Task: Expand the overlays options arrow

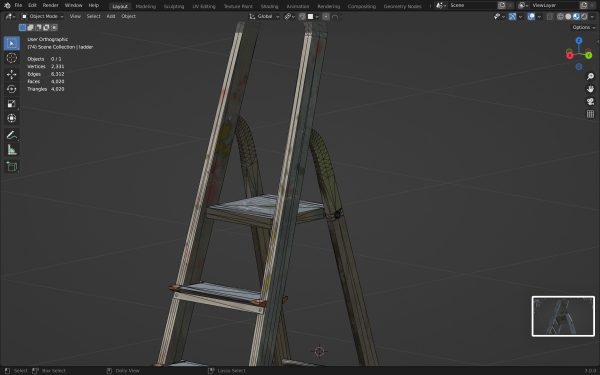Action: click(539, 16)
